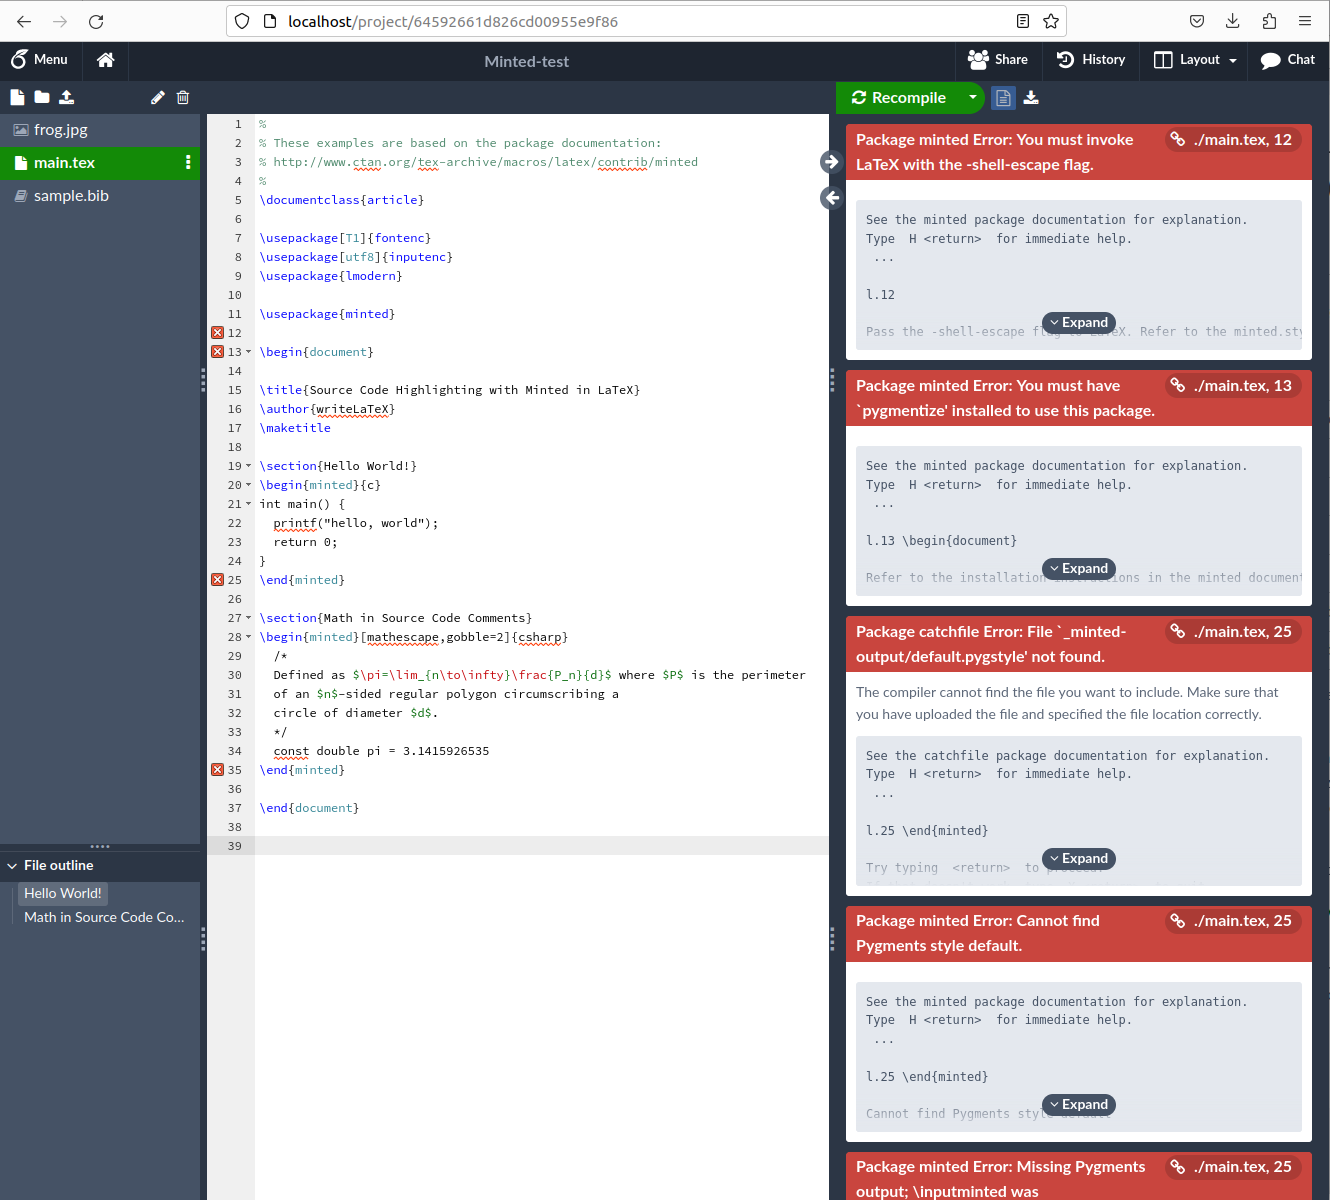Delete the selected file via trash icon
This screenshot has height=1200, width=1330.
click(182, 97)
